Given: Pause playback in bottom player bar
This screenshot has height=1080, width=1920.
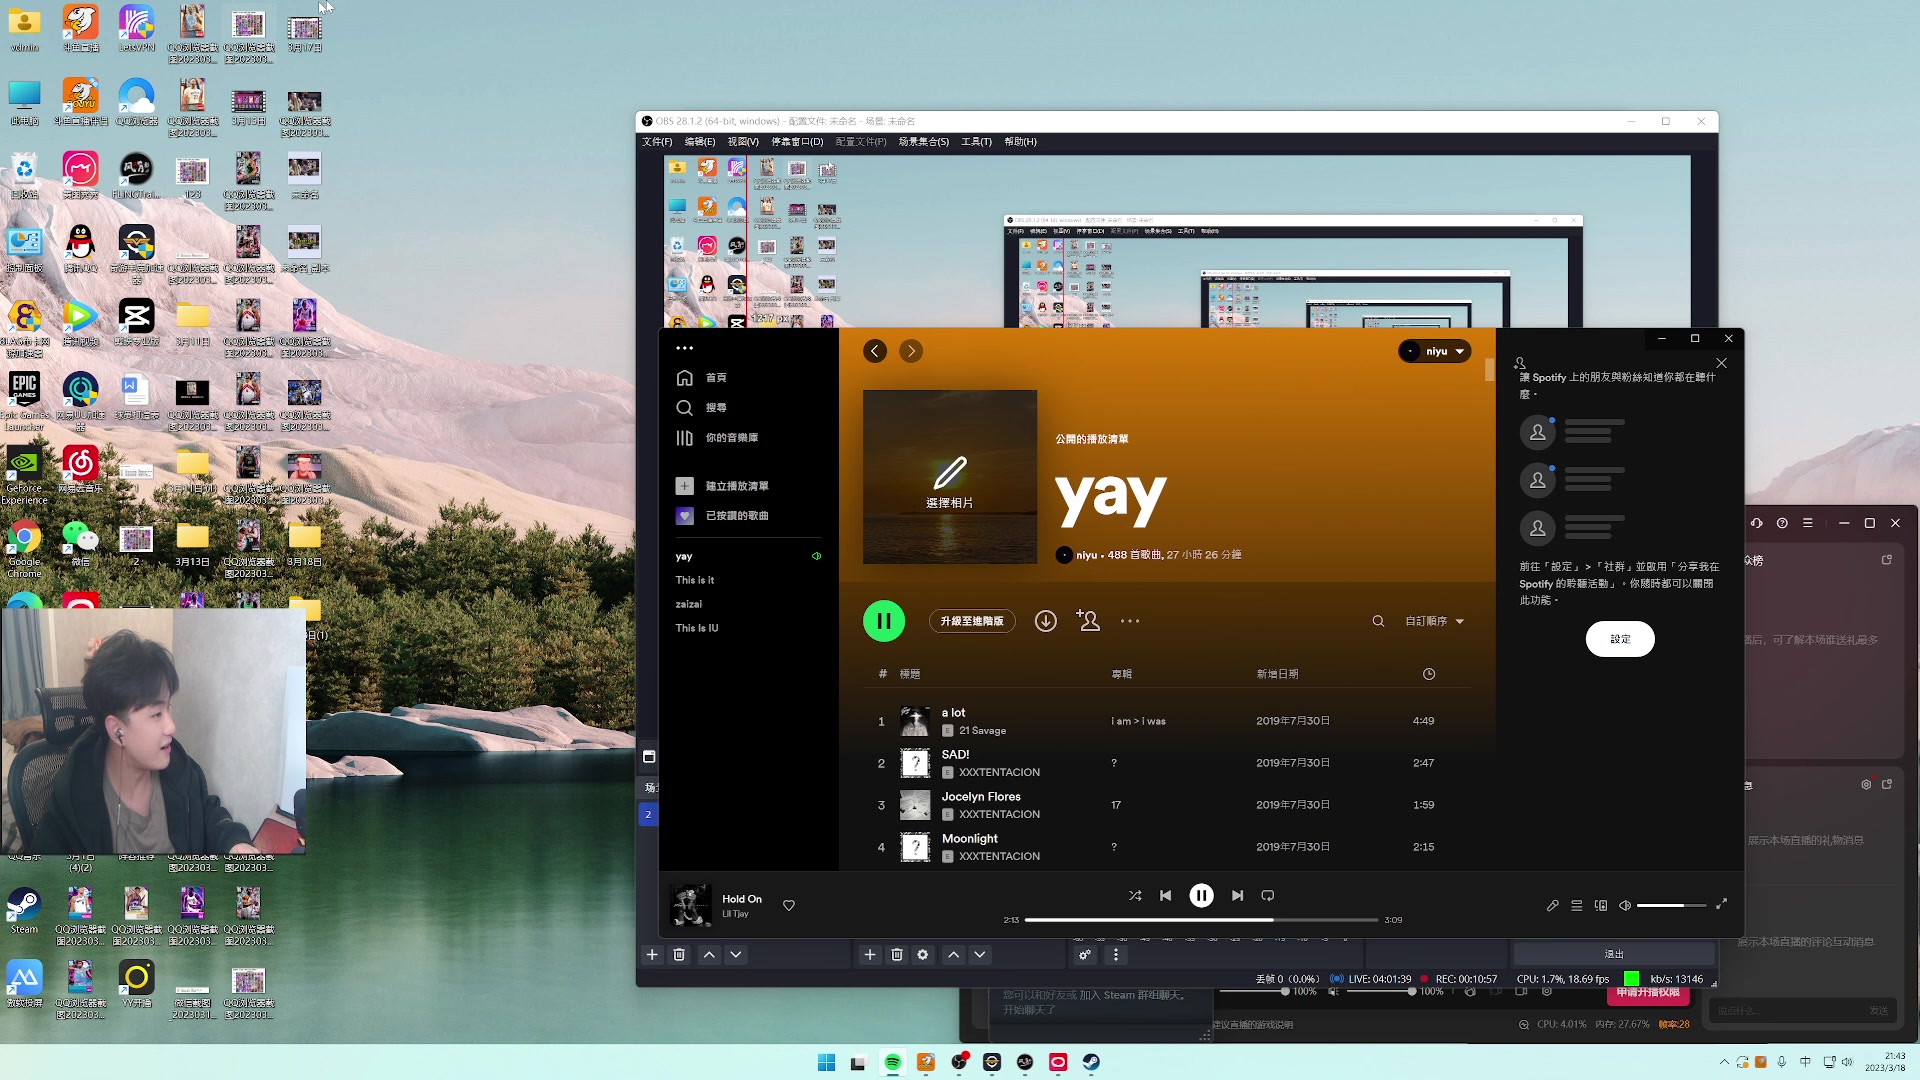Looking at the screenshot, I should click(1202, 896).
